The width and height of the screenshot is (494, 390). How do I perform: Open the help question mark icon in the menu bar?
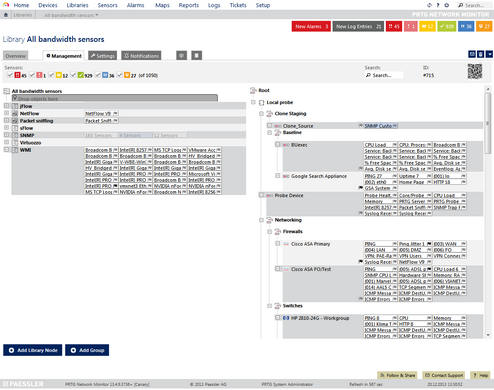[438, 5]
